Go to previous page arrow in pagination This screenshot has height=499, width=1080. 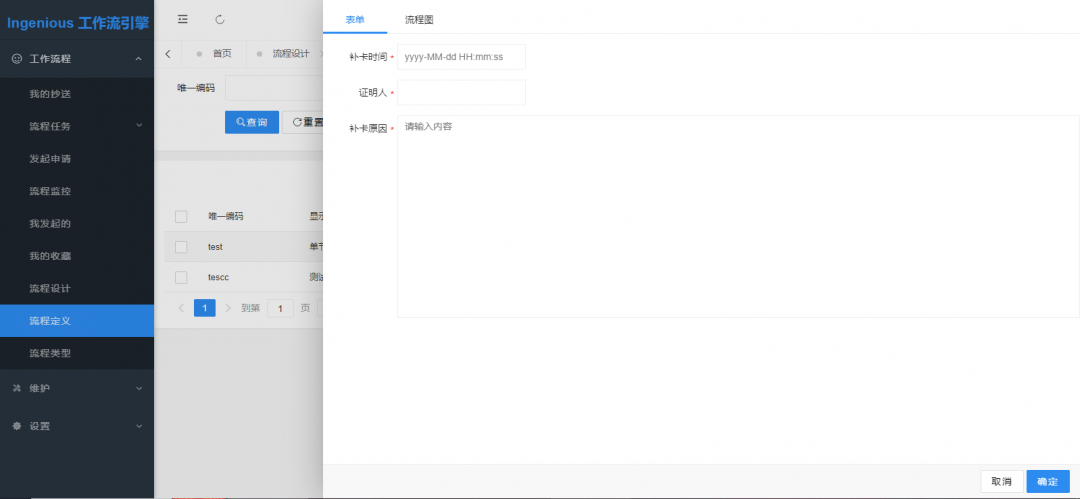[181, 307]
